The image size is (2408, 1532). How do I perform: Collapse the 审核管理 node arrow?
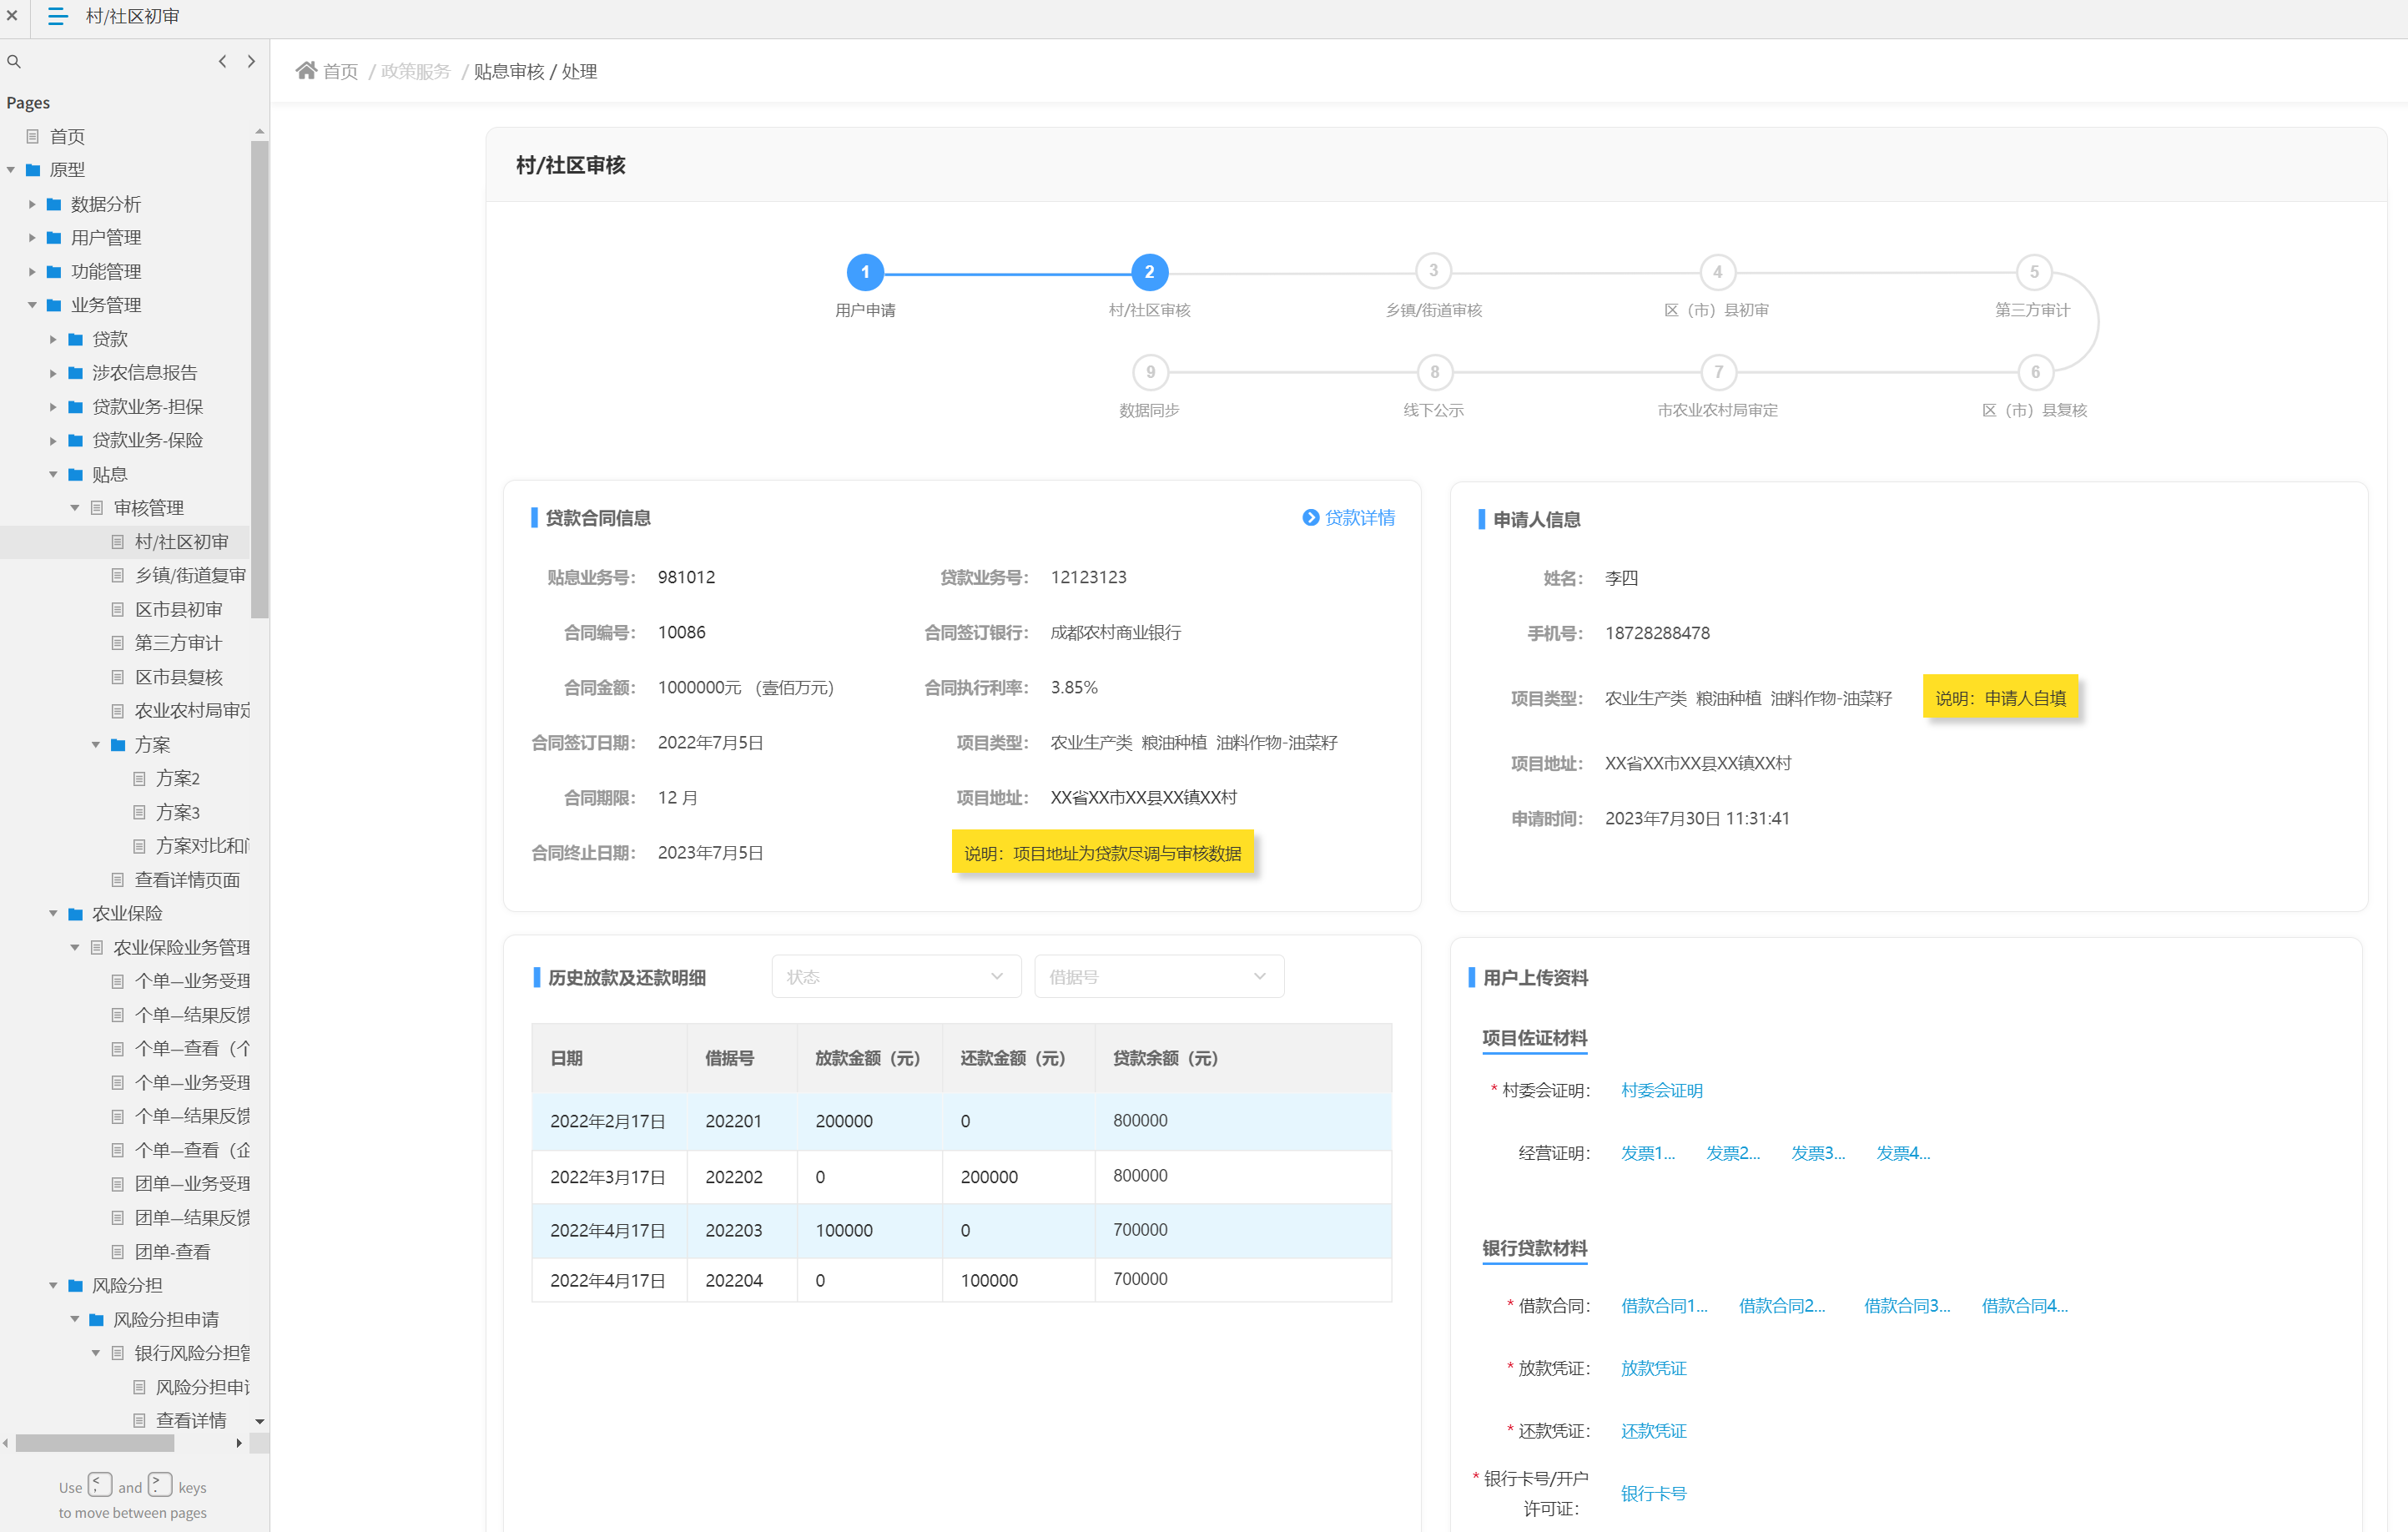pyautogui.click(x=74, y=508)
